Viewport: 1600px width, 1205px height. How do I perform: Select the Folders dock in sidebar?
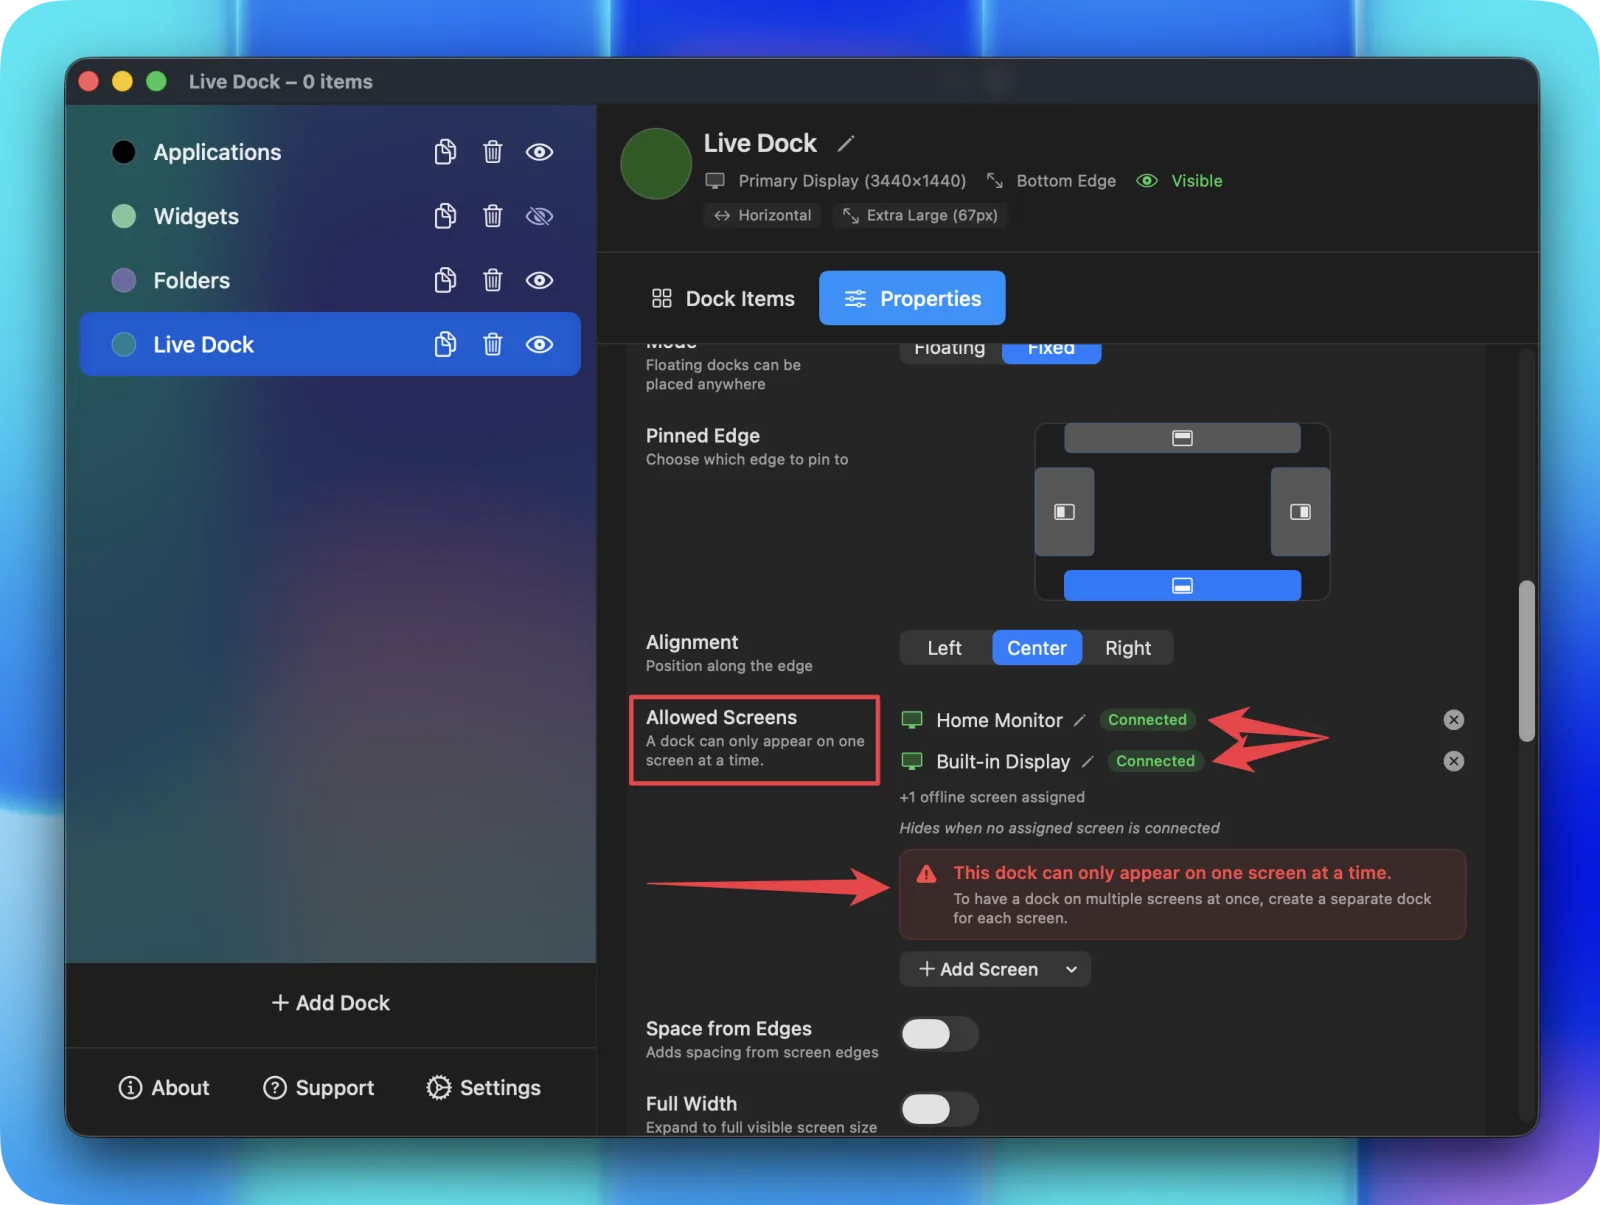pos(330,280)
